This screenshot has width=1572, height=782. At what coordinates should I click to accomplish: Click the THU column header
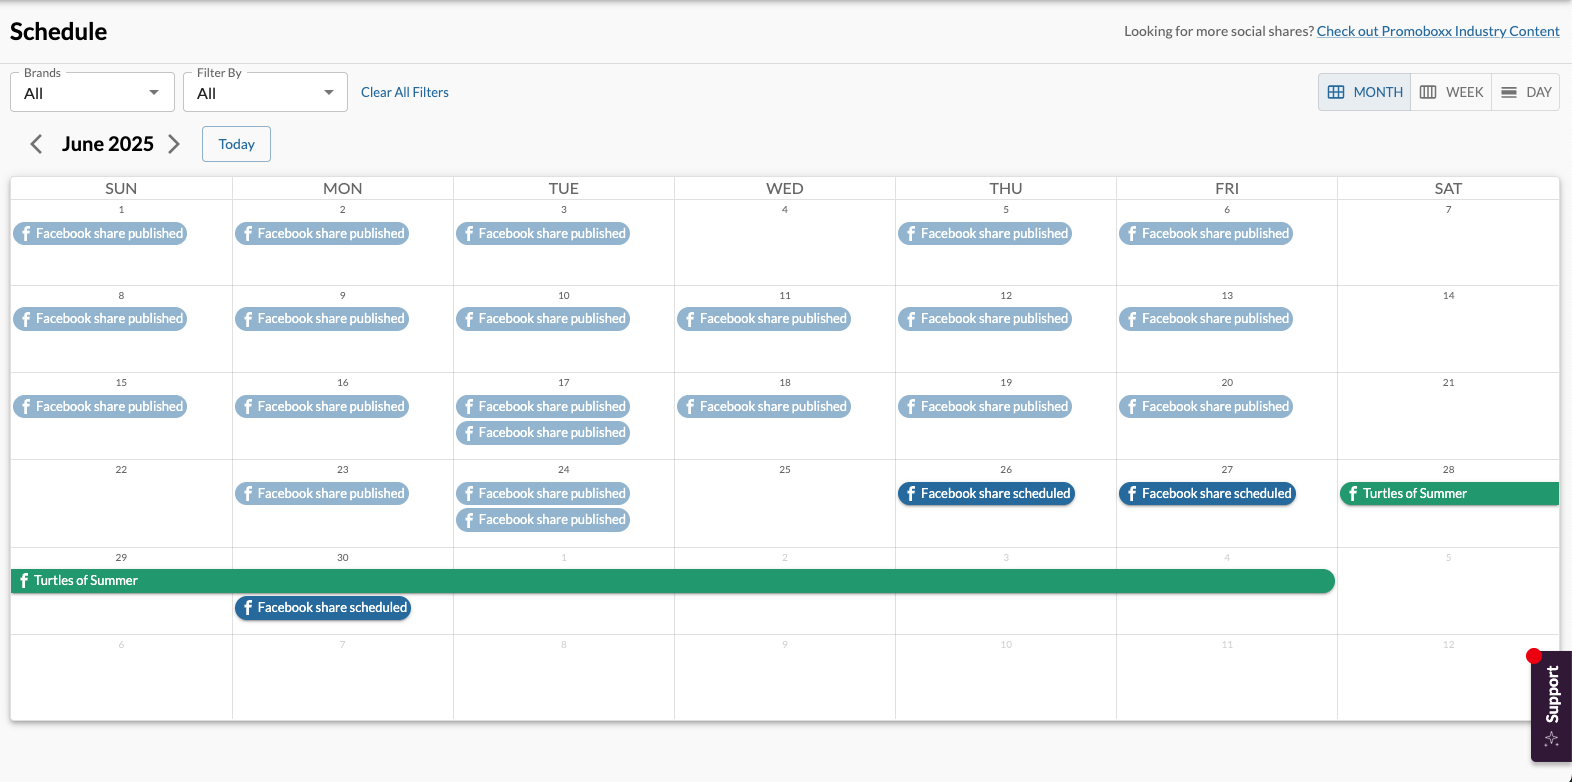coord(1006,188)
